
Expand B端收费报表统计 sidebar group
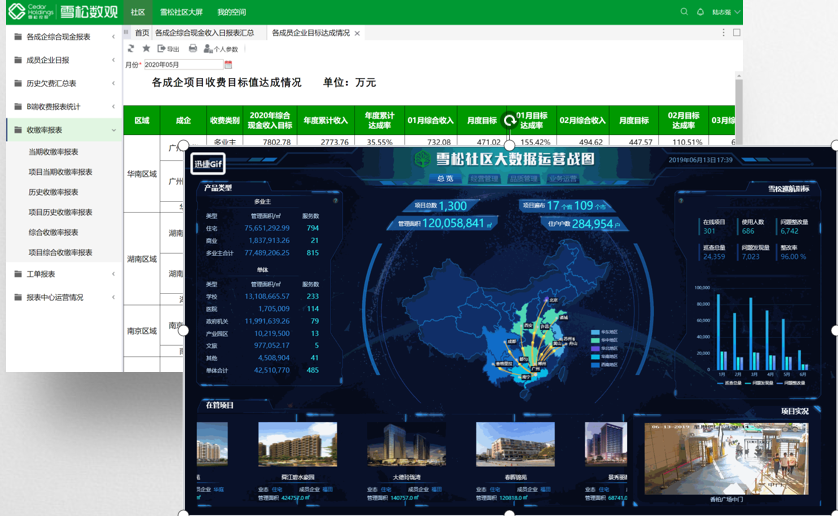[64, 106]
